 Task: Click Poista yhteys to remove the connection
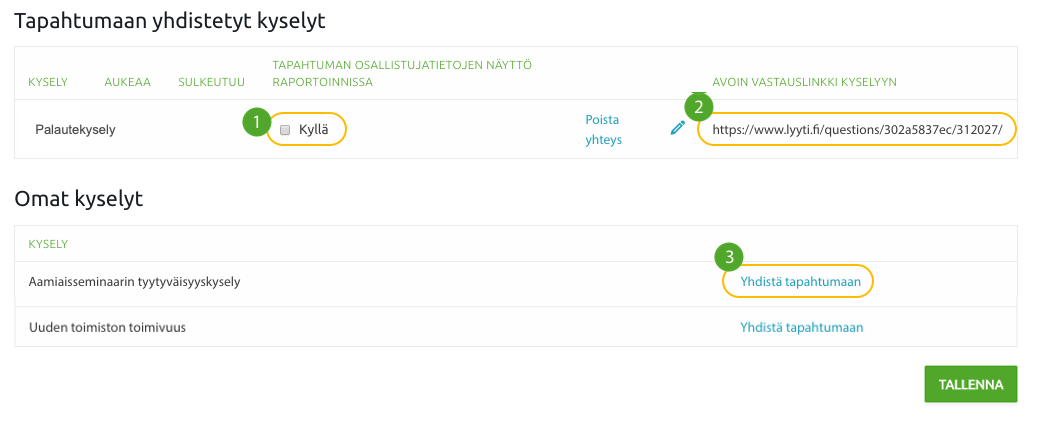(x=603, y=130)
